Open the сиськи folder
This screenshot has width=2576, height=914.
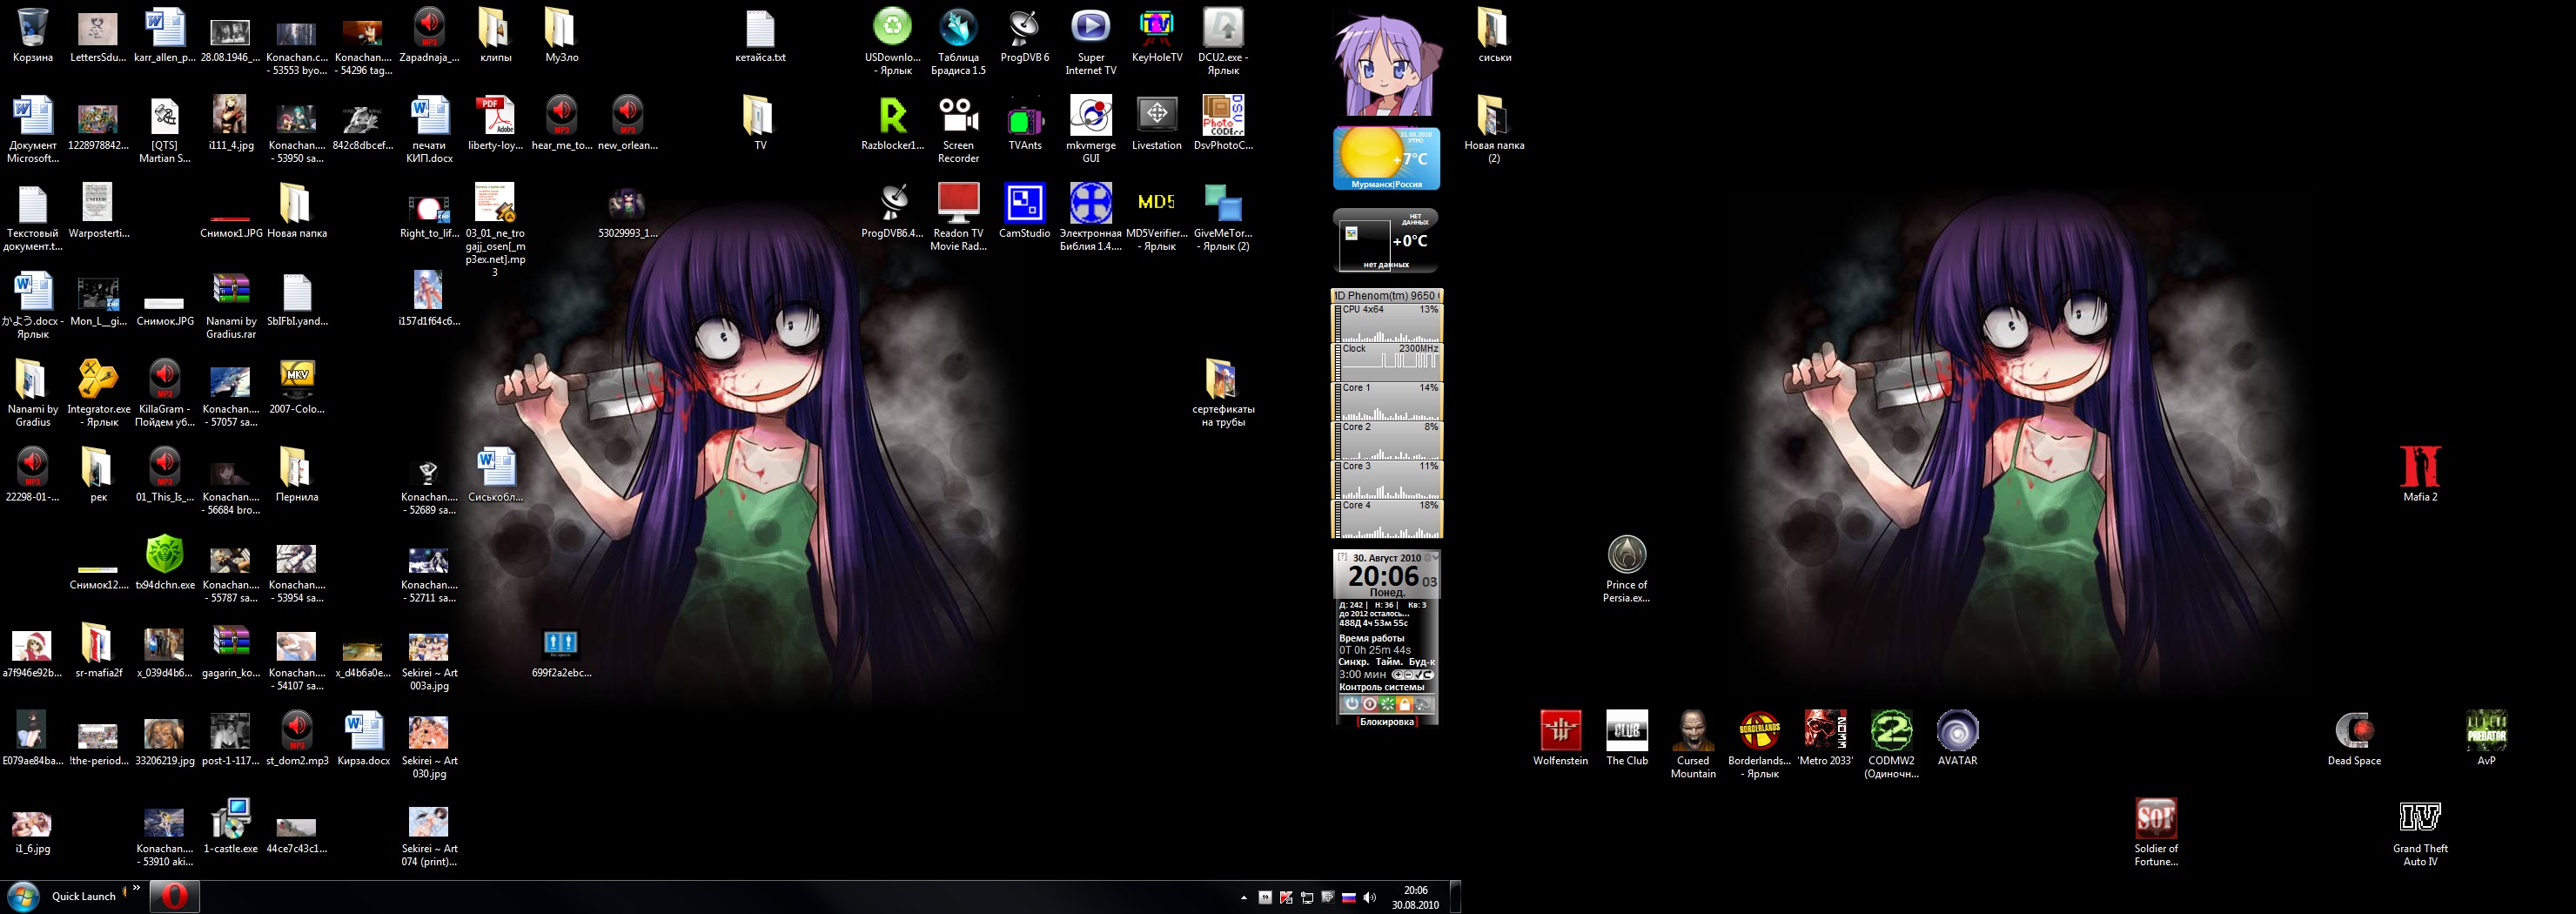click(x=1493, y=35)
